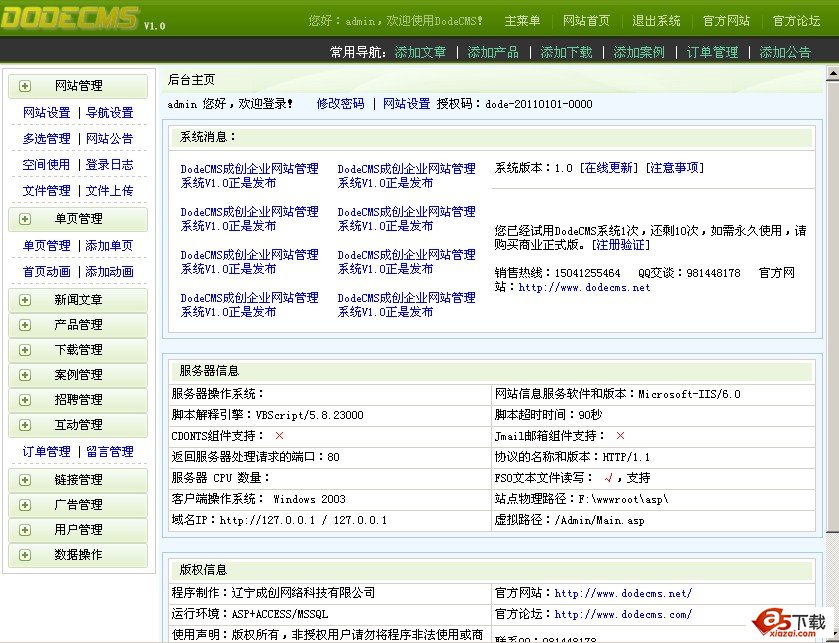Open the 添加文章 shortcut link
The width and height of the screenshot is (839, 643).
coord(420,52)
